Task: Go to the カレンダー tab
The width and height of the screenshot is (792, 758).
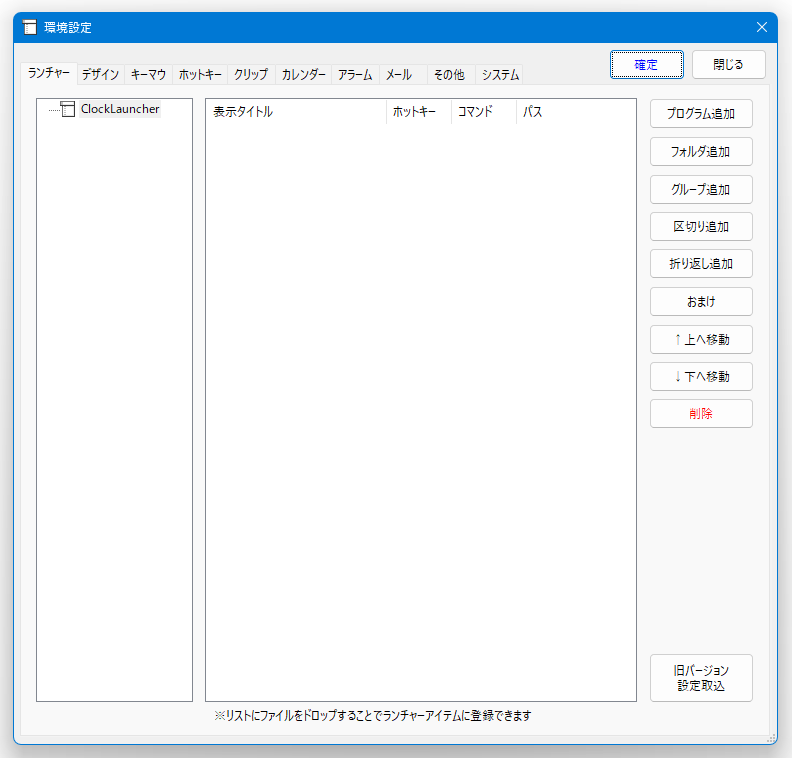Action: tap(304, 75)
